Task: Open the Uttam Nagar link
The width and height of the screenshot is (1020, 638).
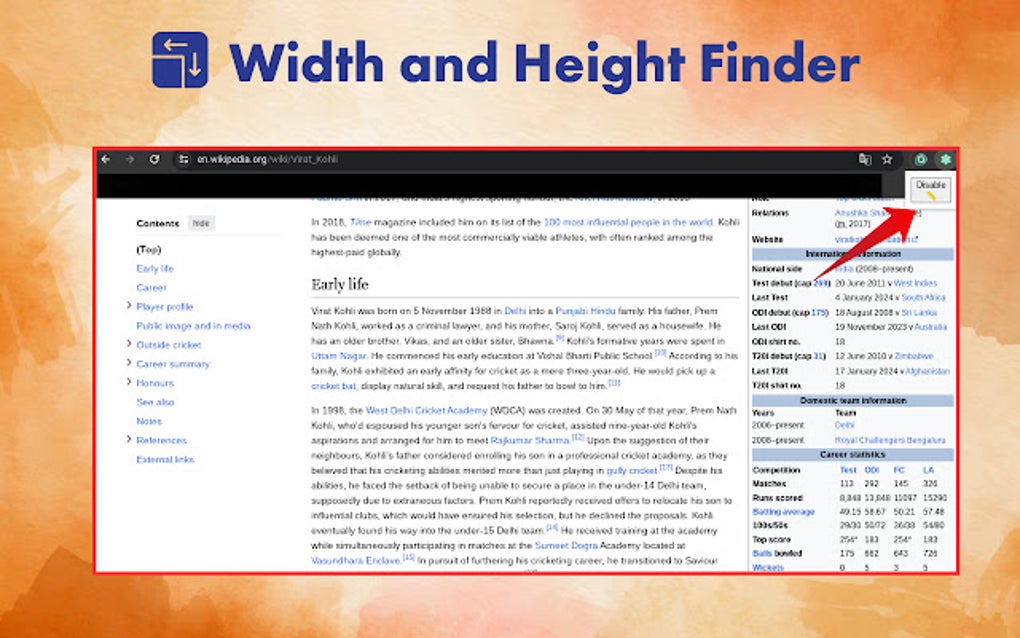Action: (x=339, y=356)
